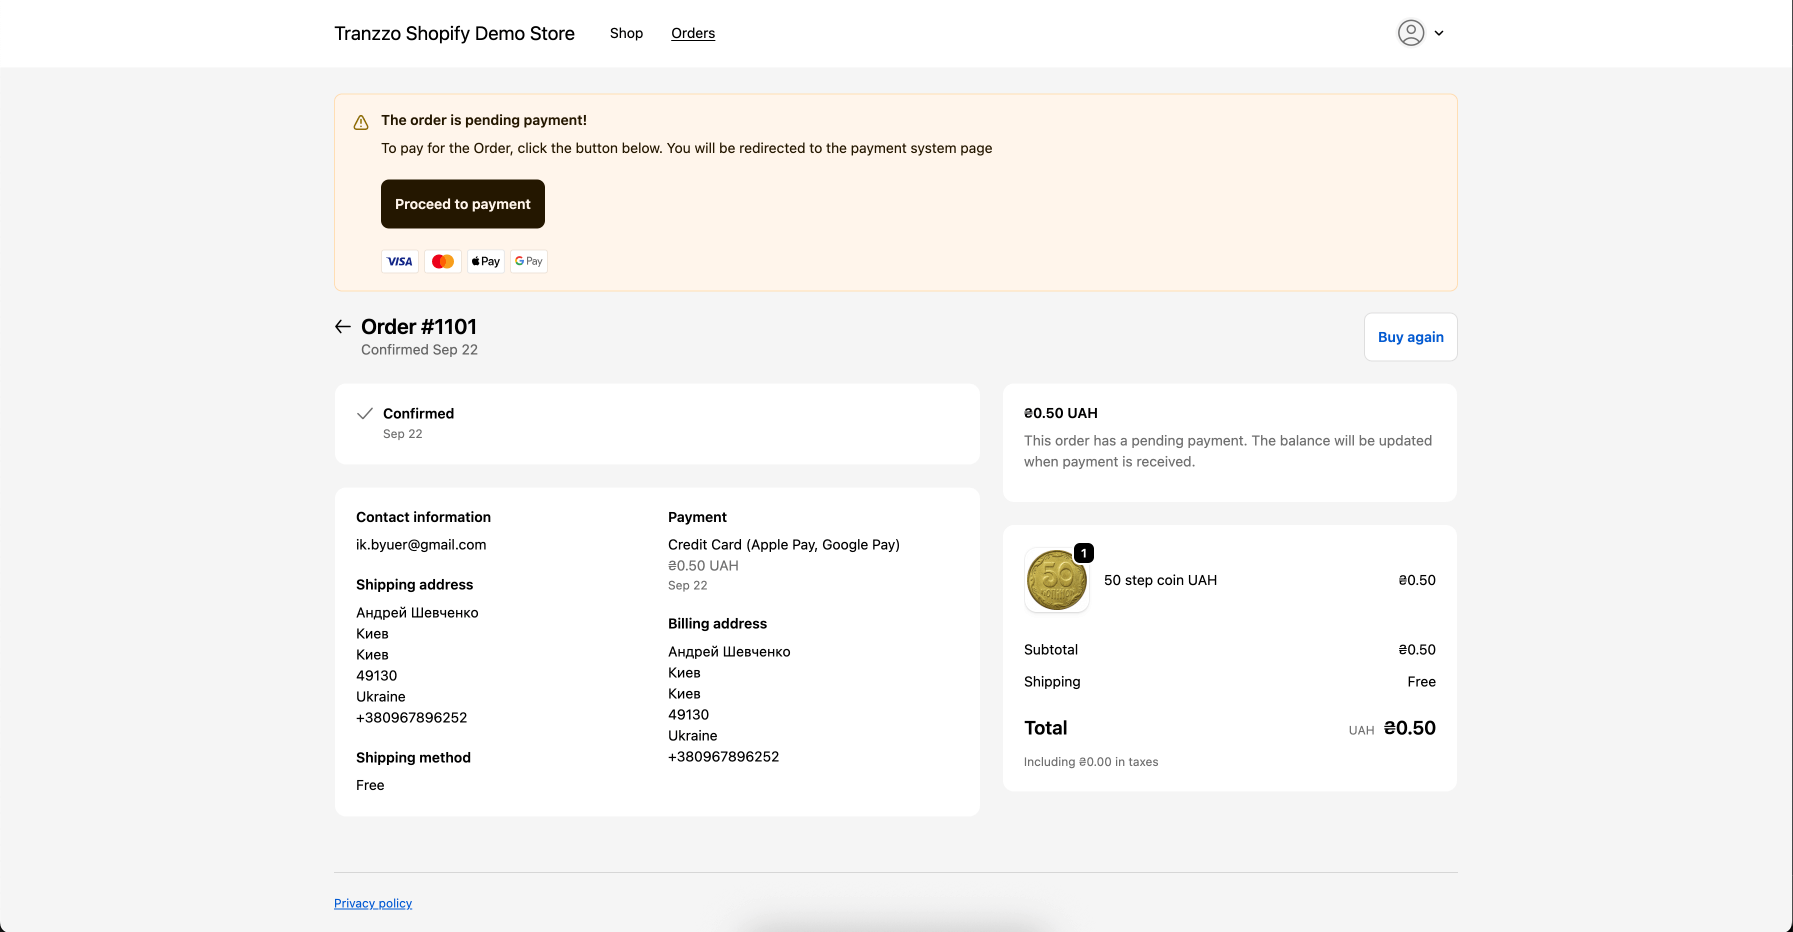Click the Order #1101 heading
The image size is (1793, 932).
[x=419, y=327]
